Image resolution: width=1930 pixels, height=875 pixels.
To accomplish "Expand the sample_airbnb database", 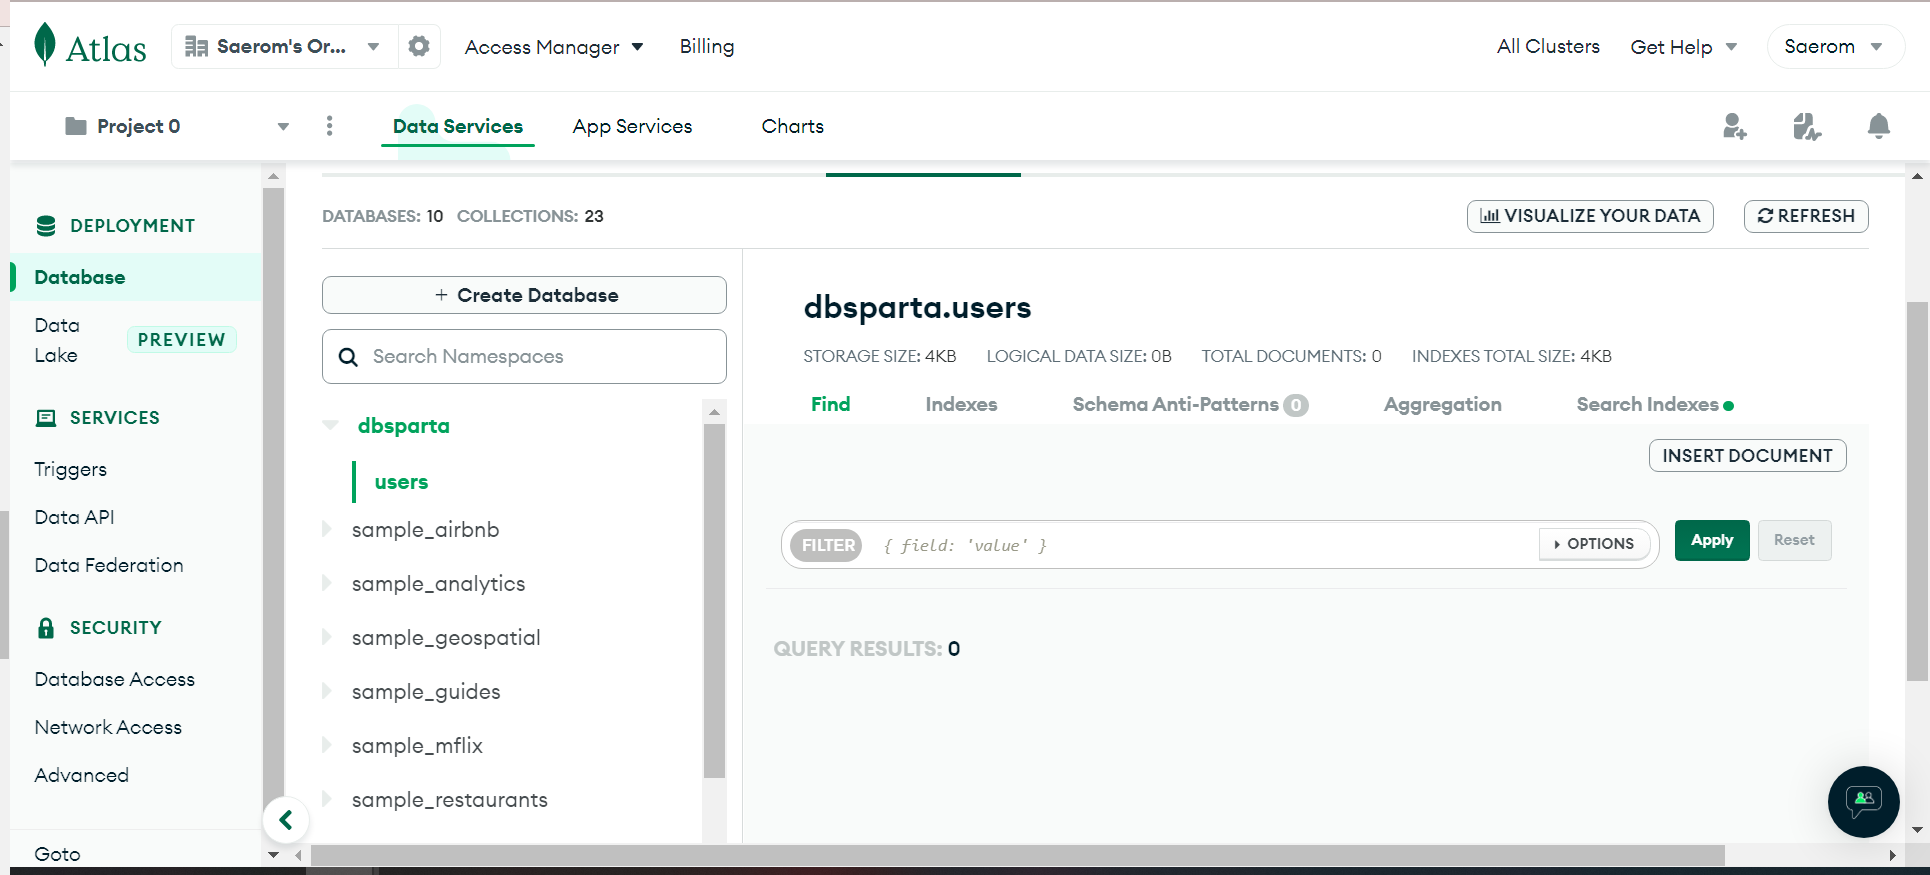I will point(326,529).
